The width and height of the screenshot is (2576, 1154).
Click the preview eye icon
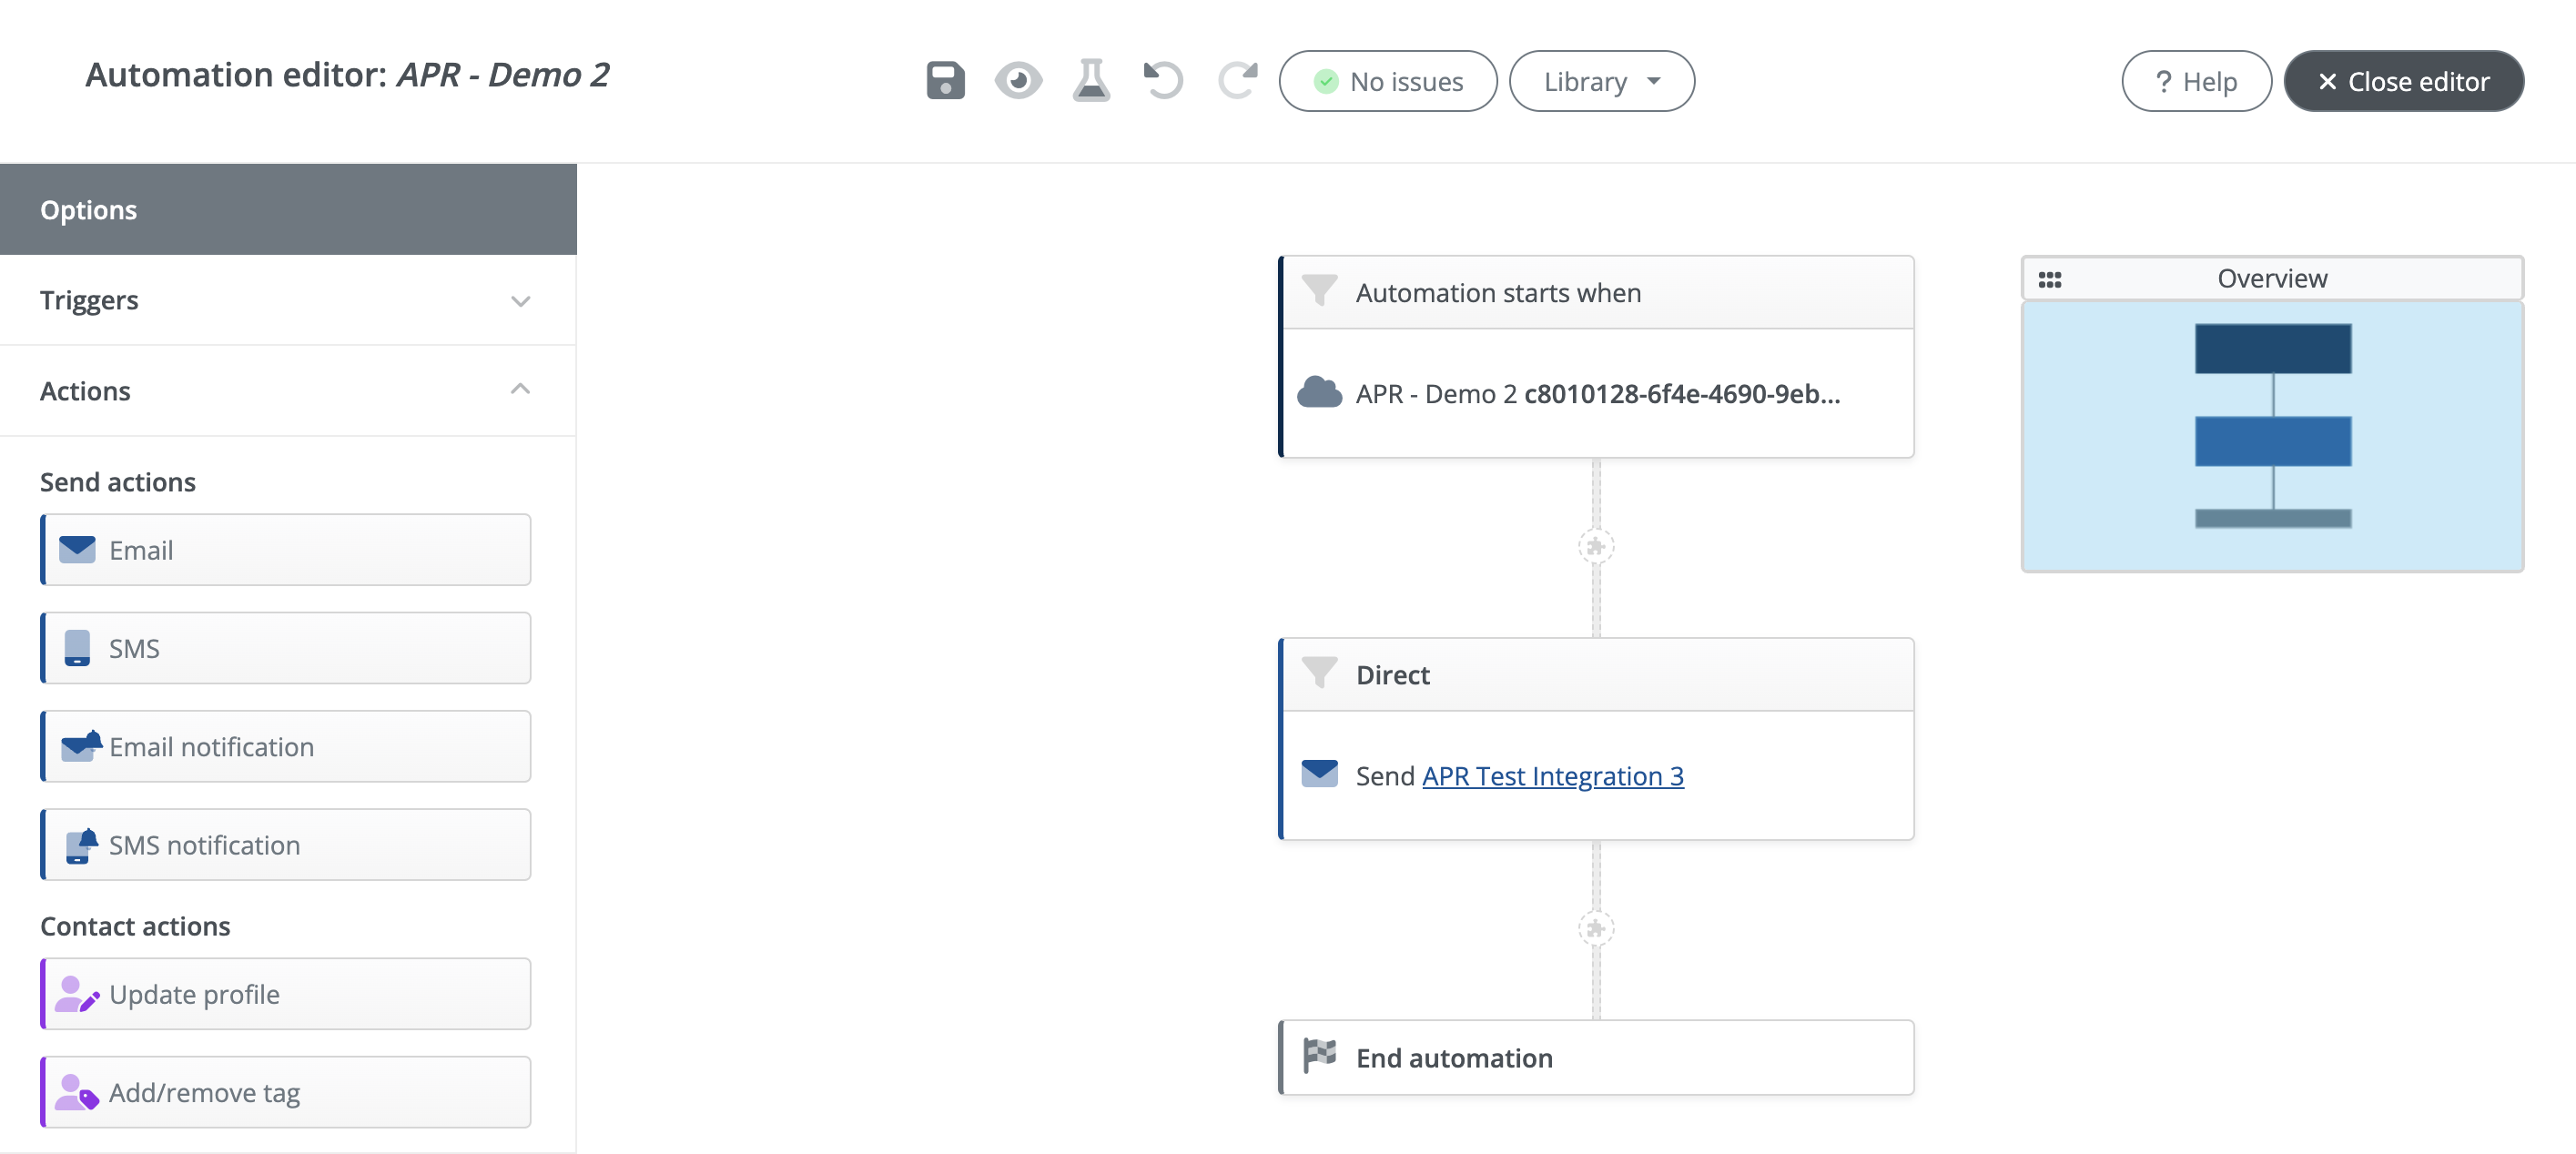(x=1018, y=81)
